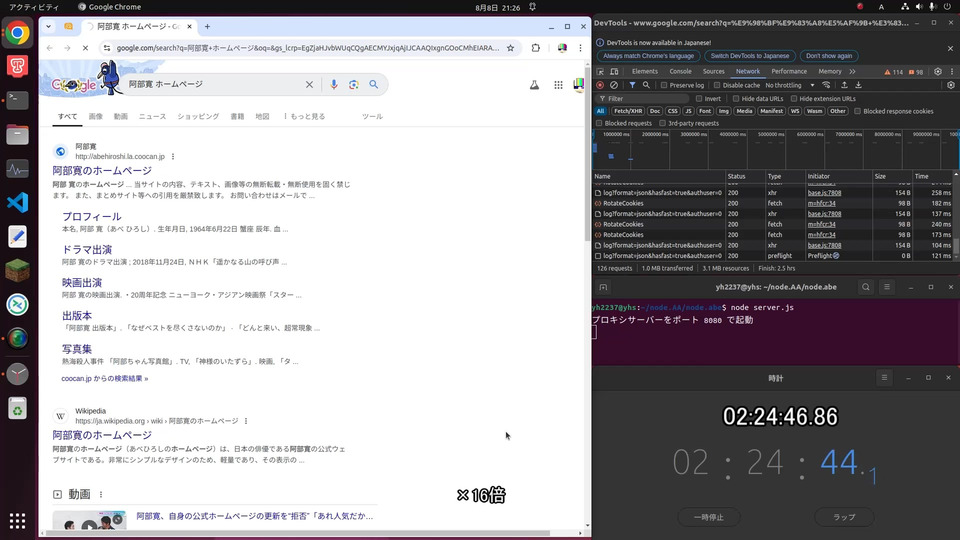Bookmark this page with the star icon
Screen dimensions: 960x540
click(511, 48)
